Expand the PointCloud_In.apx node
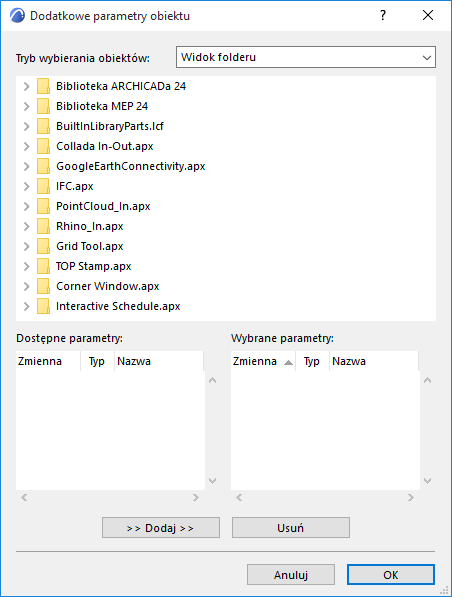 [x=27, y=206]
